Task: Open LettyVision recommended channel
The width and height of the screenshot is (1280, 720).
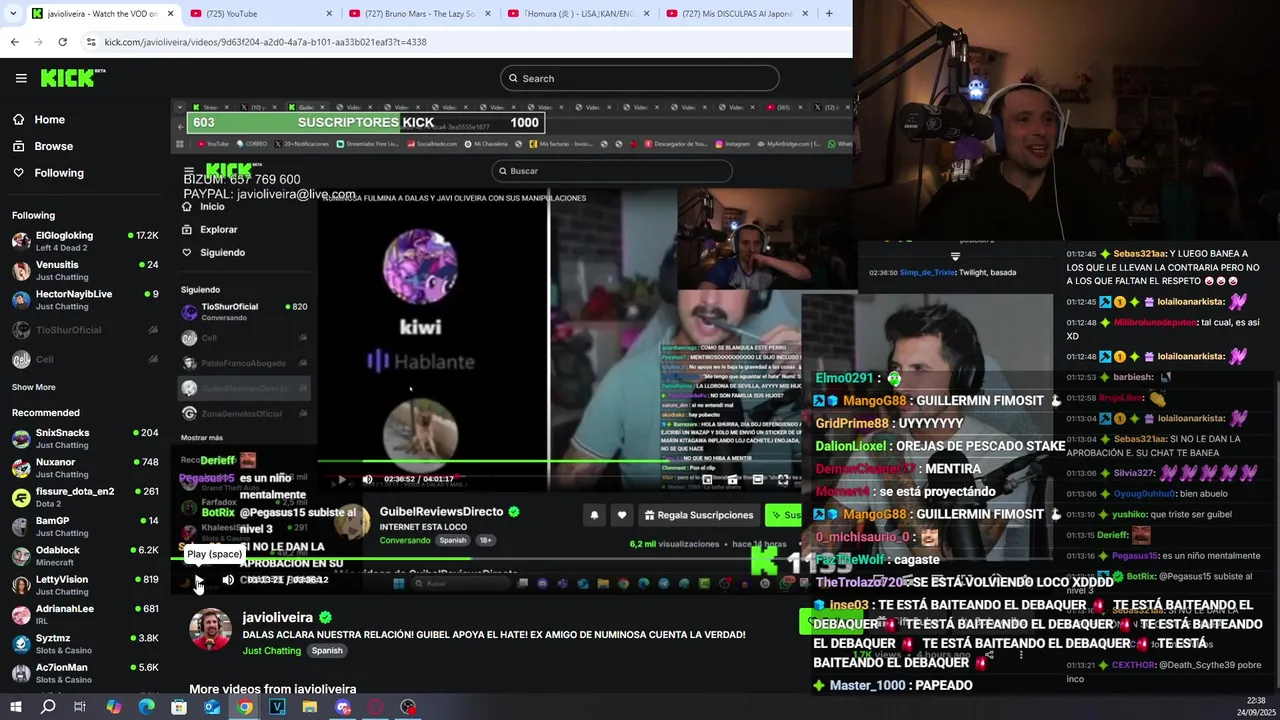Action: (x=85, y=585)
